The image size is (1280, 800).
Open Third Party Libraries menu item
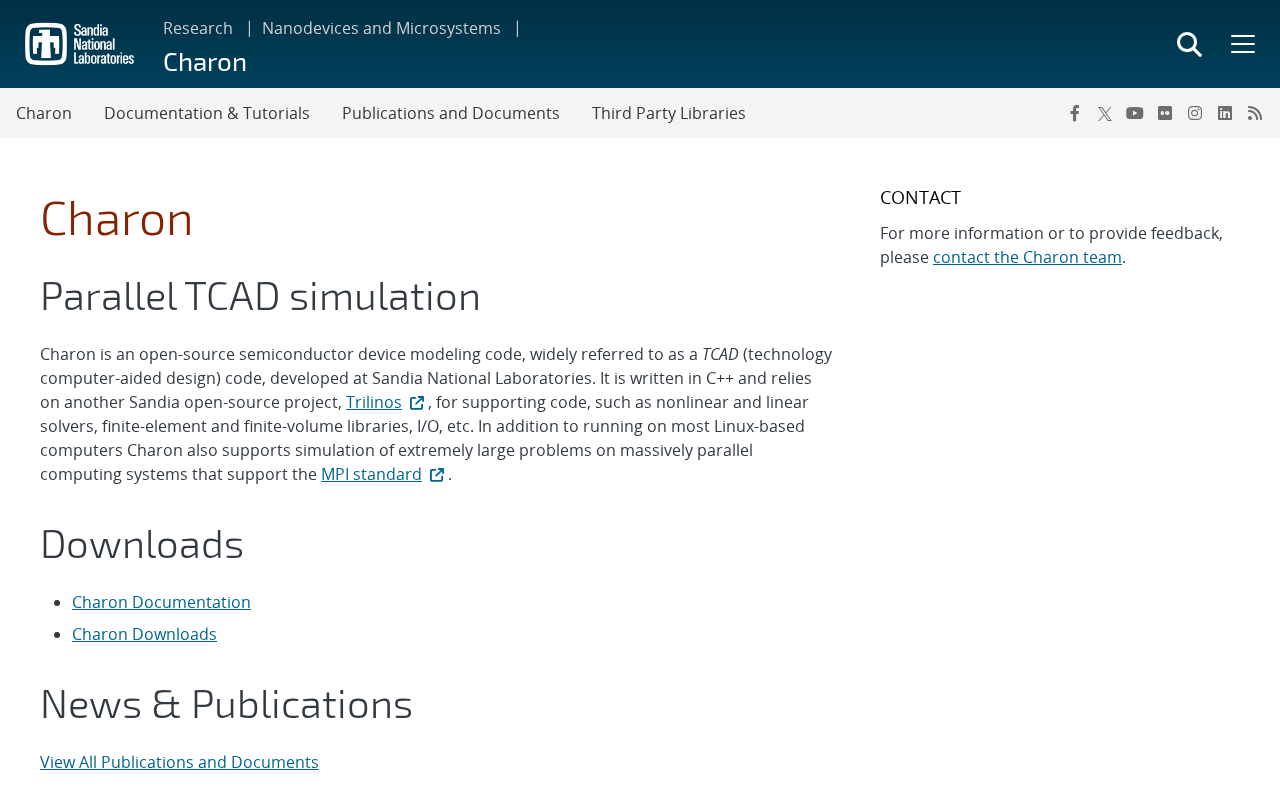669,113
